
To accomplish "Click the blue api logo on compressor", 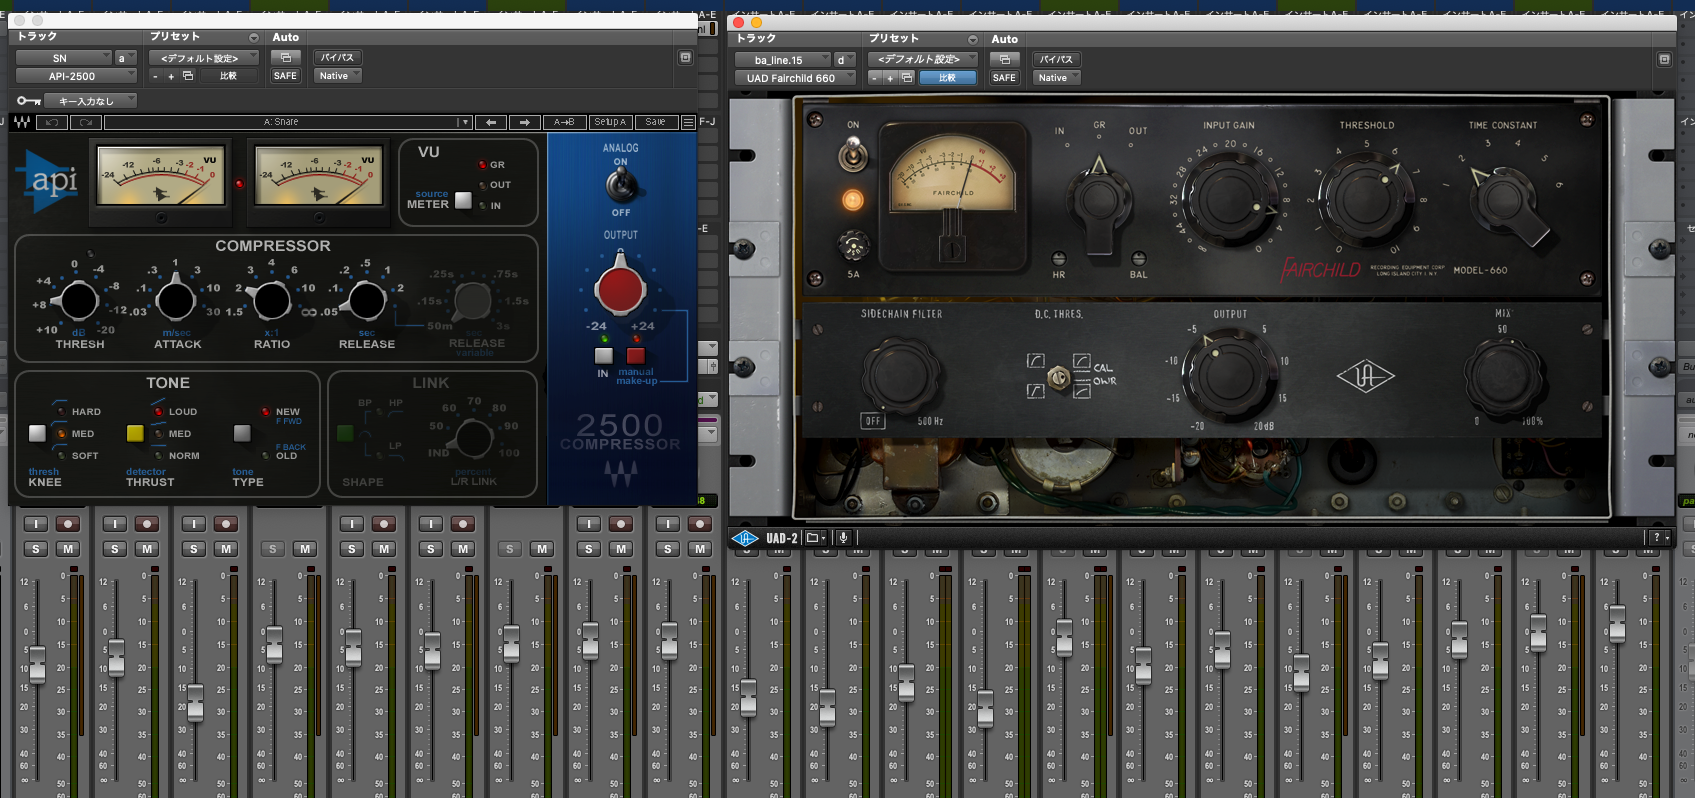I will point(49,181).
